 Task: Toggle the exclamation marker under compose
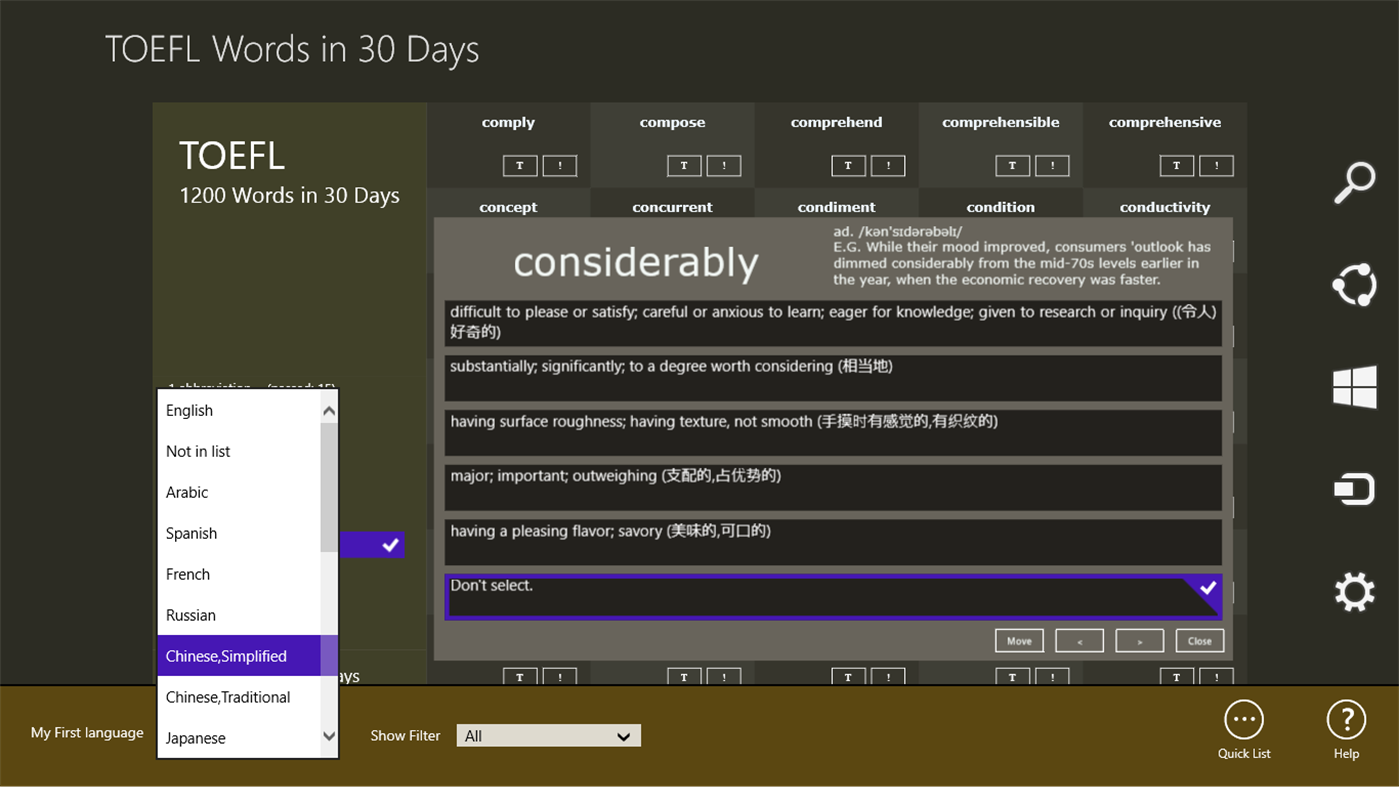(724, 165)
